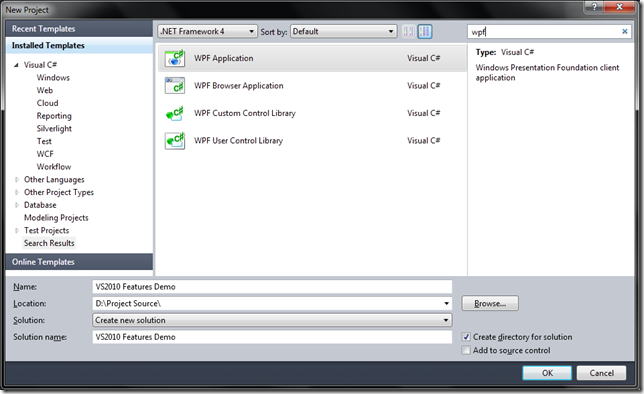The height and width of the screenshot is (394, 644).
Task: Click into the project Name field
Action: 272,287
